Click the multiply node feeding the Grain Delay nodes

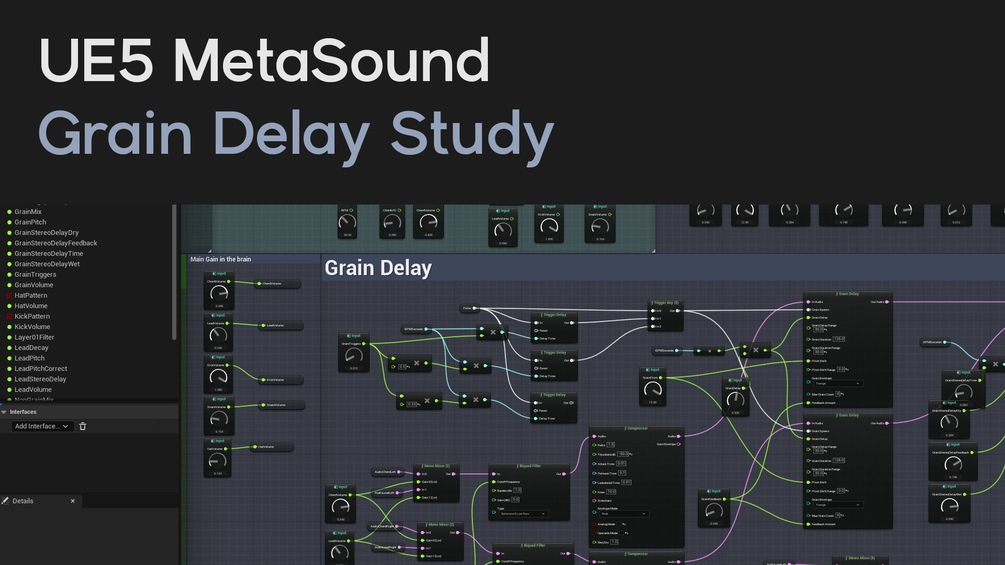756,350
